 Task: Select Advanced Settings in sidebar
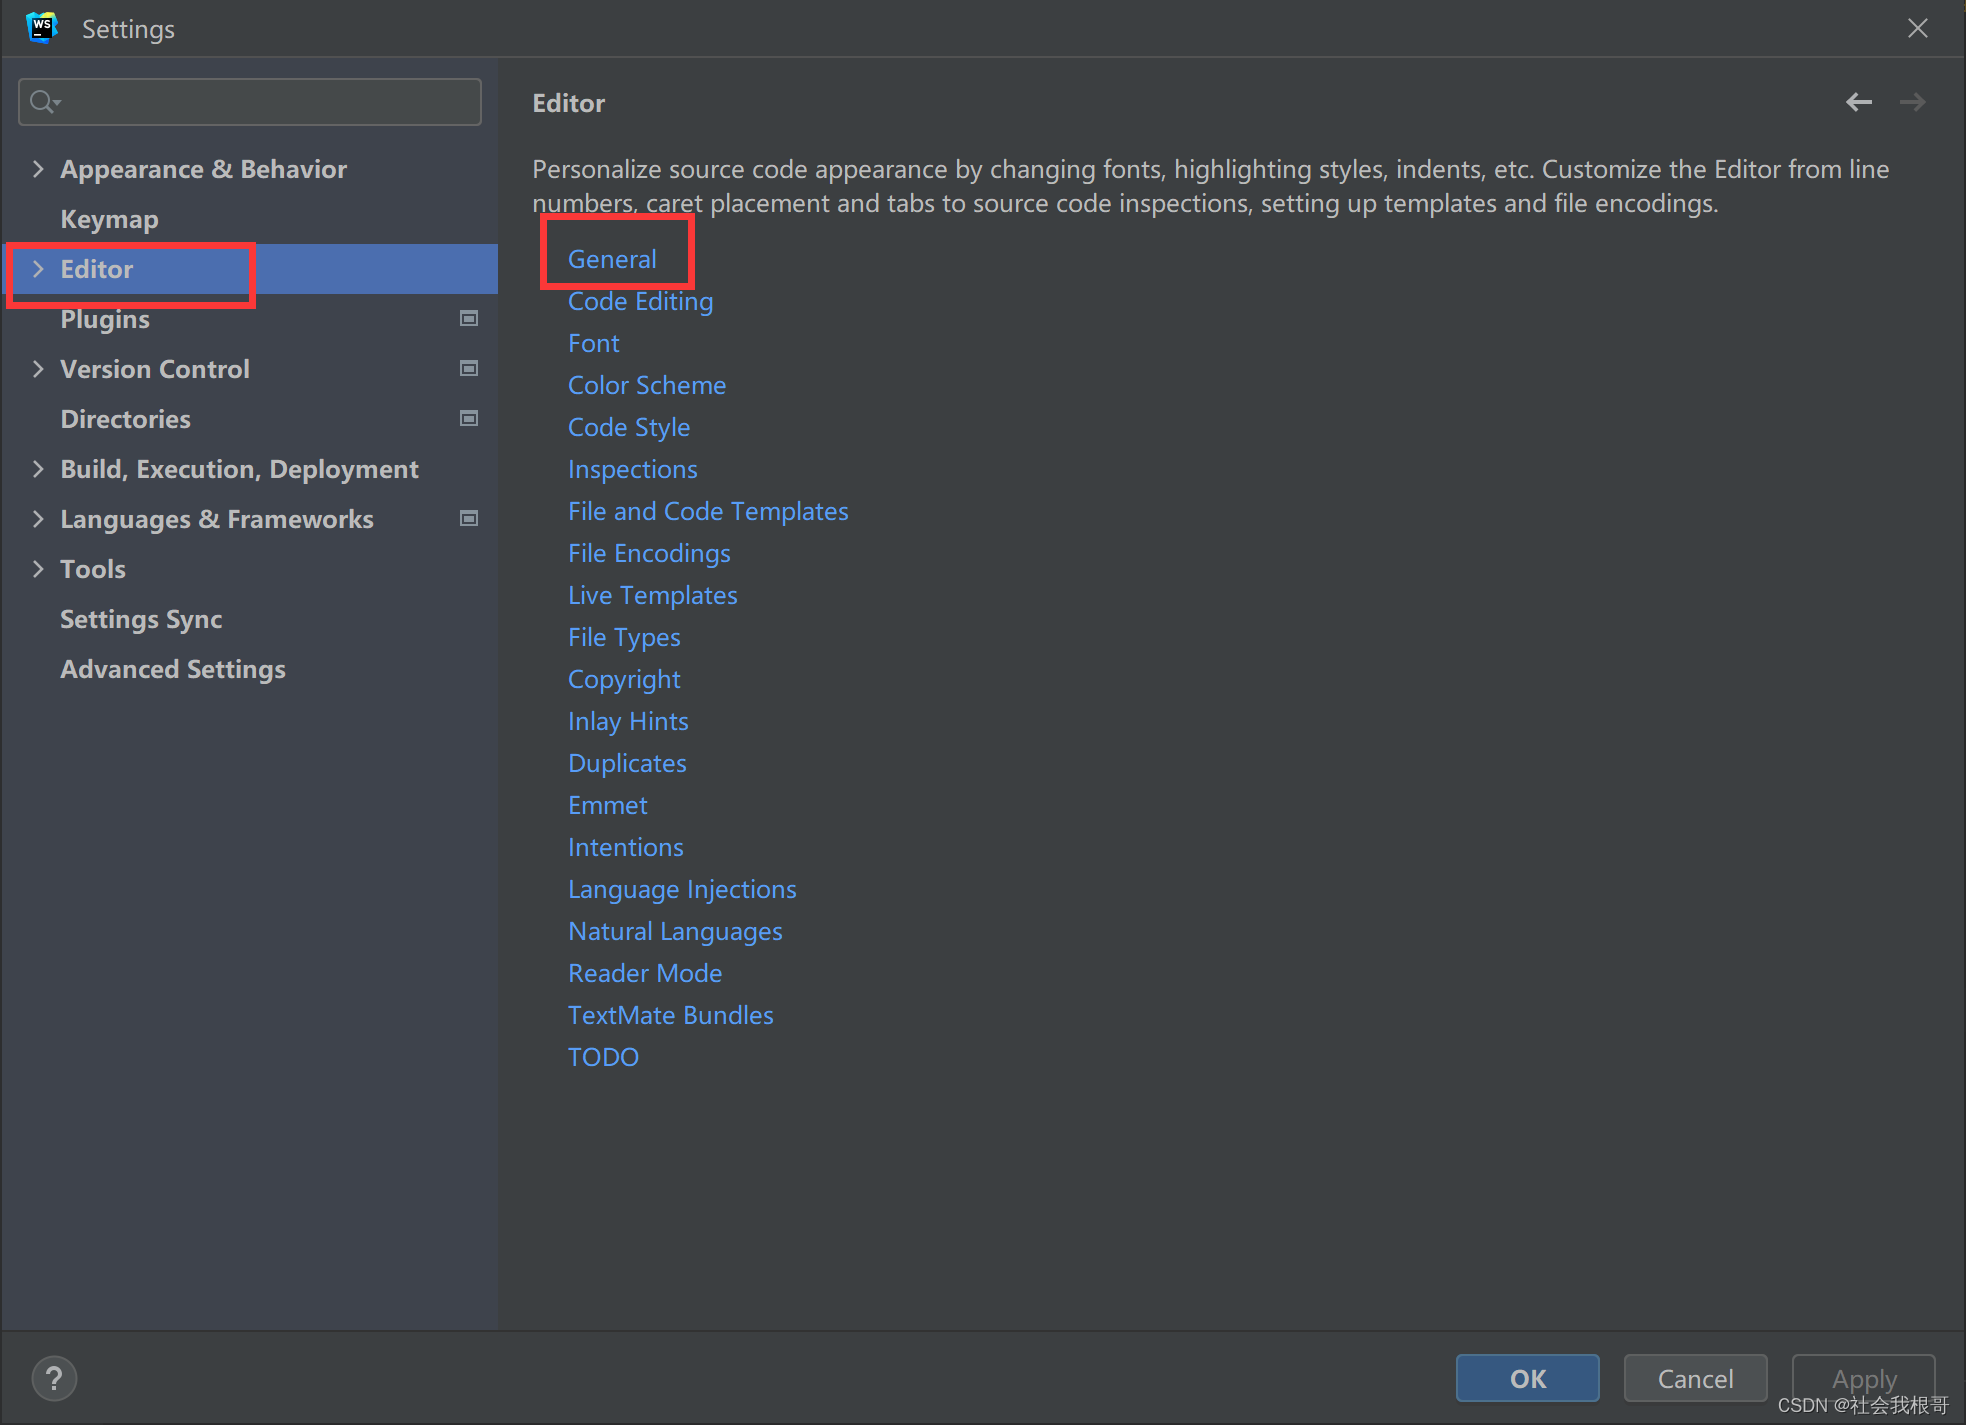(172, 668)
